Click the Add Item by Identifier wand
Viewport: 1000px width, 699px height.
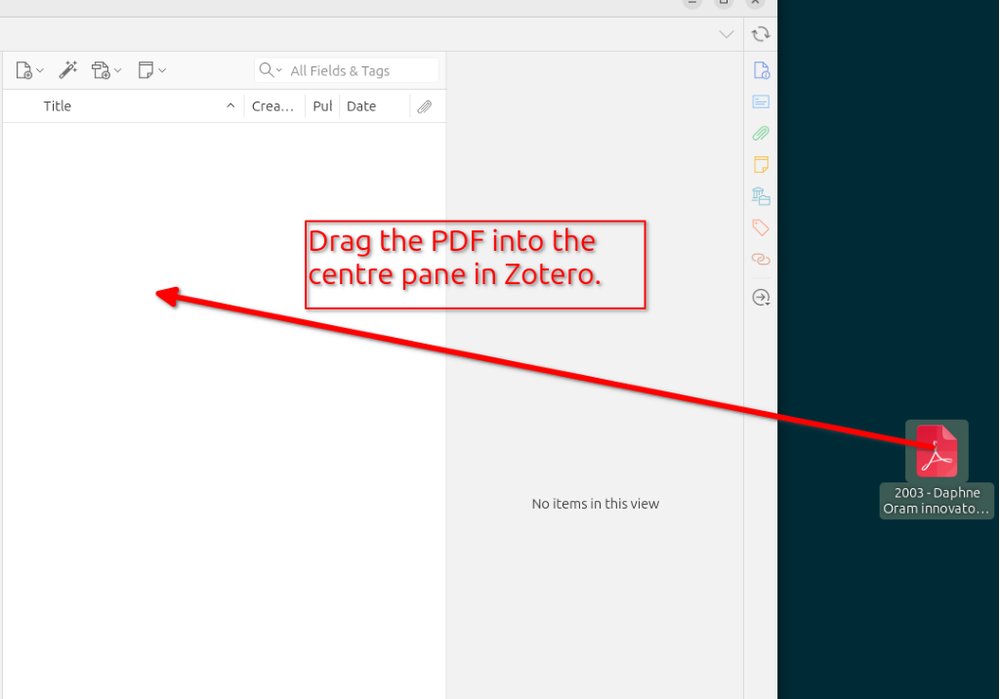[68, 70]
